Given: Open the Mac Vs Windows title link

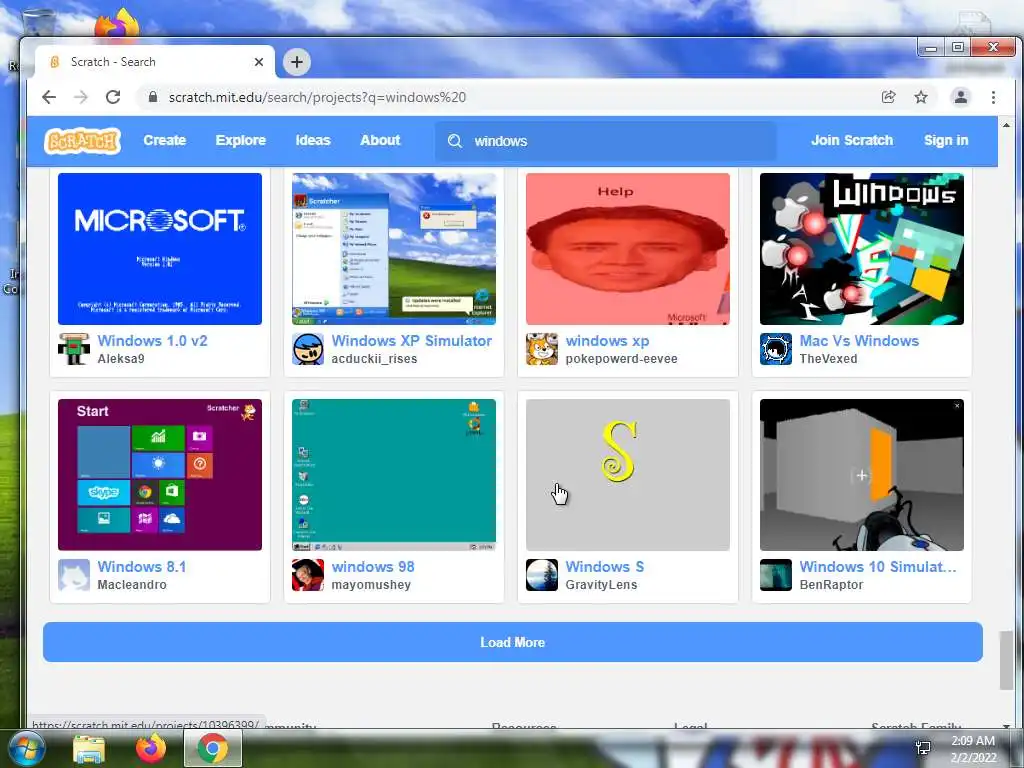Looking at the screenshot, I should (859, 341).
